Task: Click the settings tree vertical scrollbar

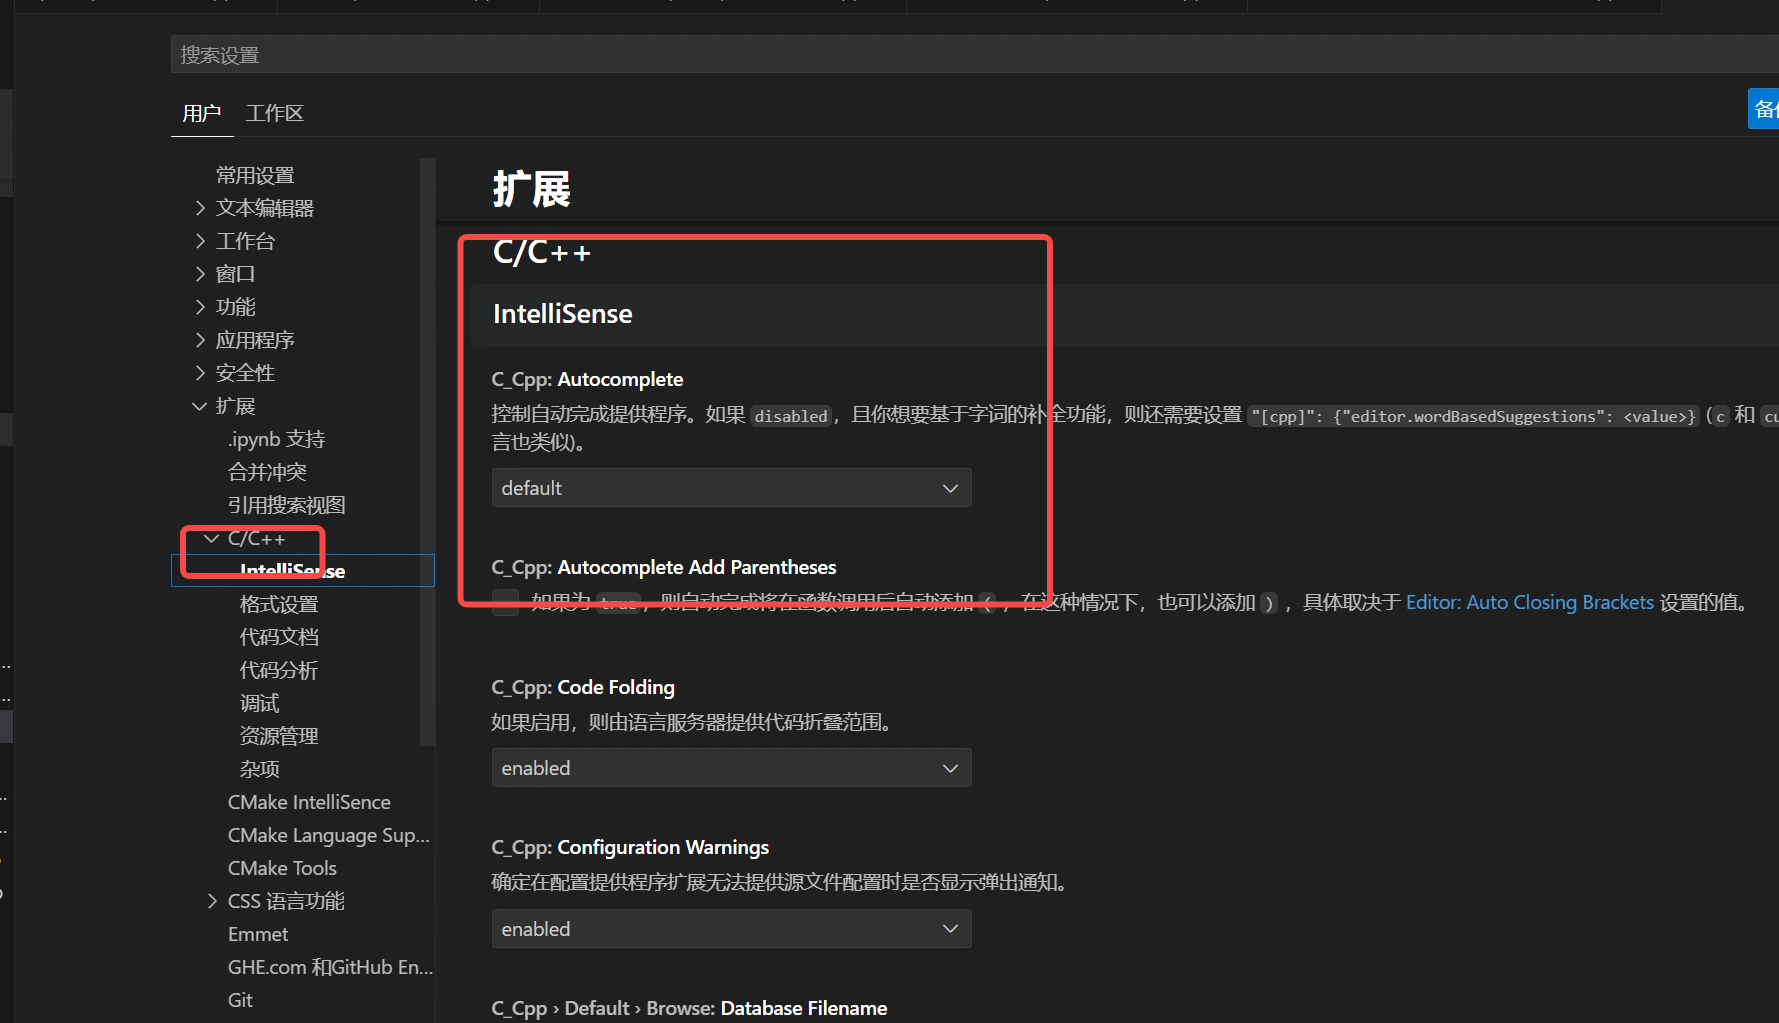Action: click(428, 452)
